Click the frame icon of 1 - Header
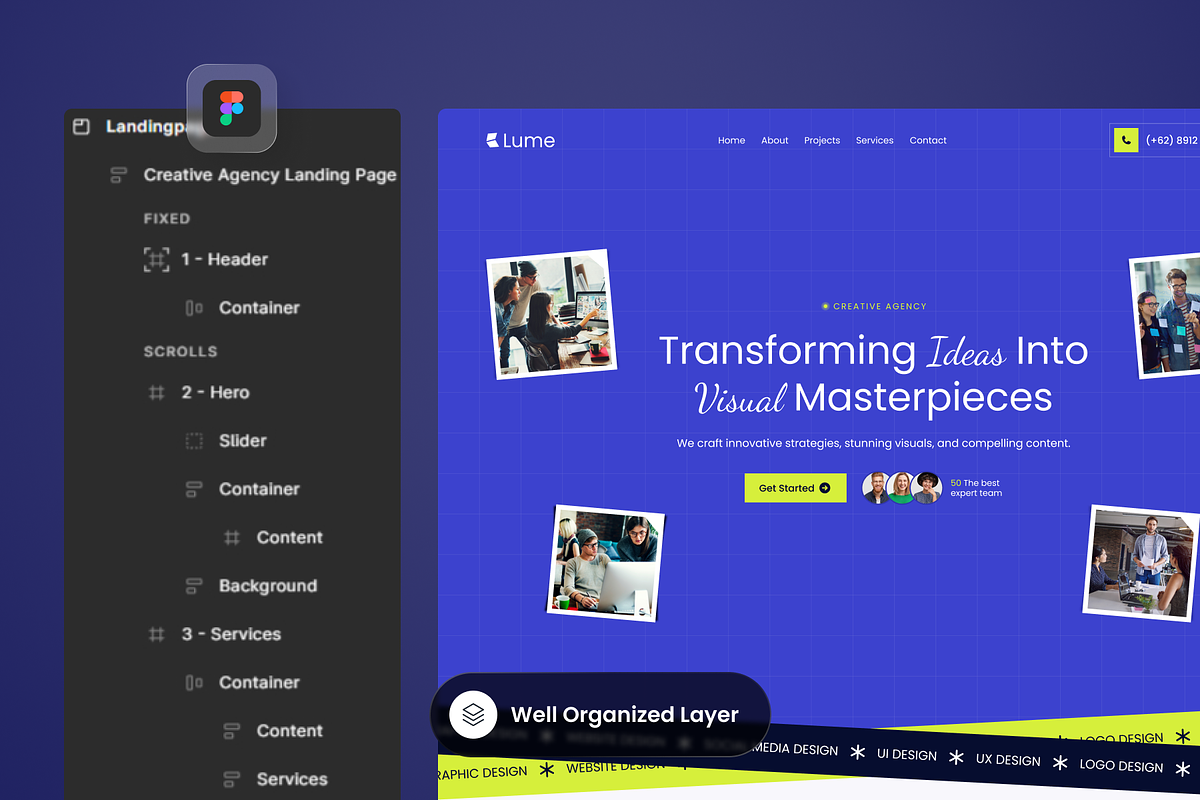 [157, 260]
